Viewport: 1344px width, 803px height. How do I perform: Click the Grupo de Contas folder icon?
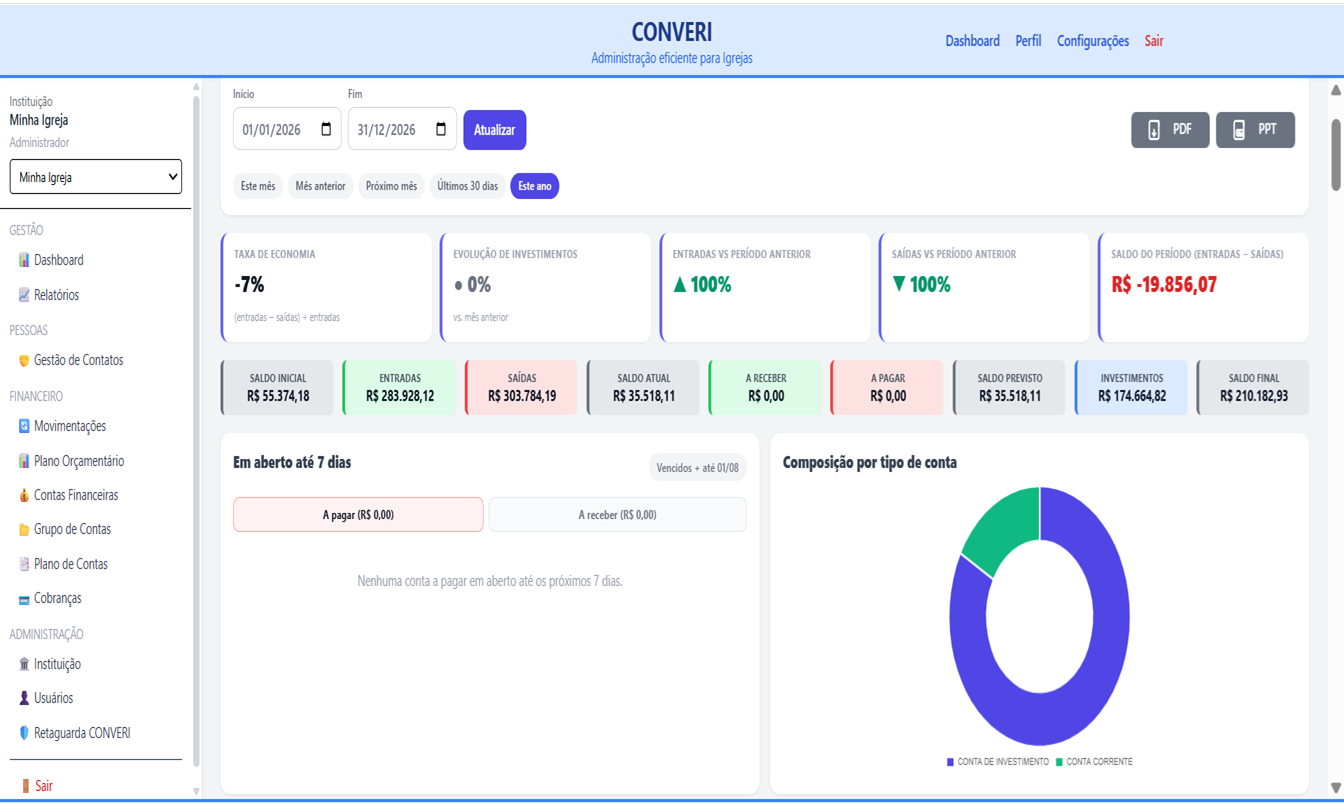pyautogui.click(x=24, y=529)
